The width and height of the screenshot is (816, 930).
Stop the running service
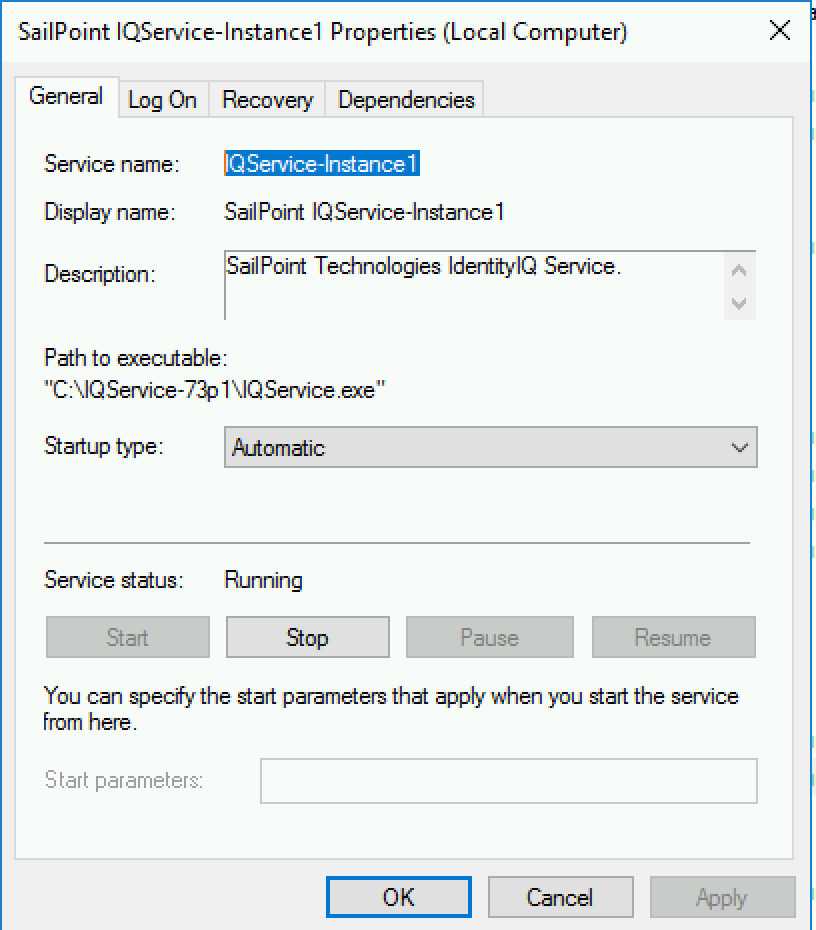pos(307,638)
